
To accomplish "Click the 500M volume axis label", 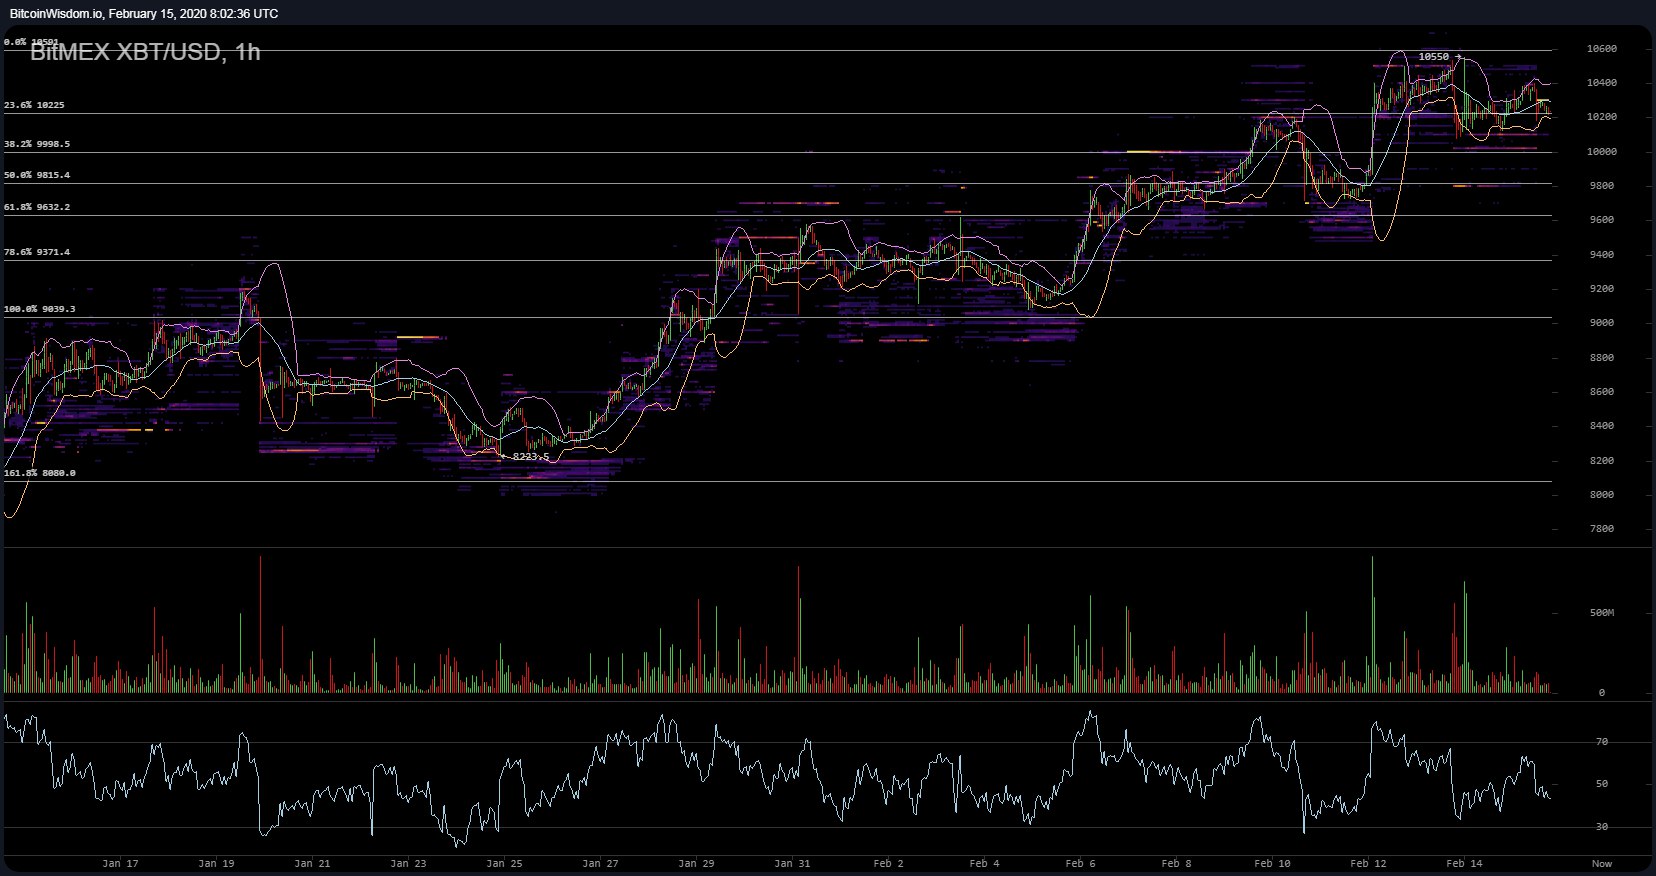I will point(1602,612).
